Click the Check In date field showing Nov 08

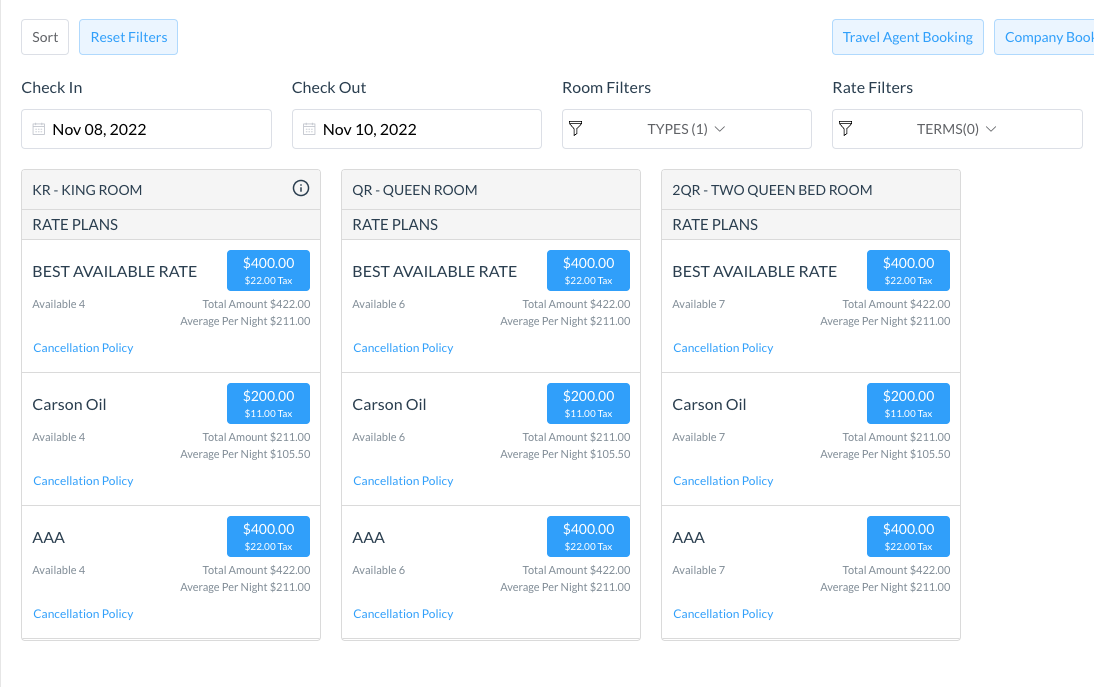[146, 128]
